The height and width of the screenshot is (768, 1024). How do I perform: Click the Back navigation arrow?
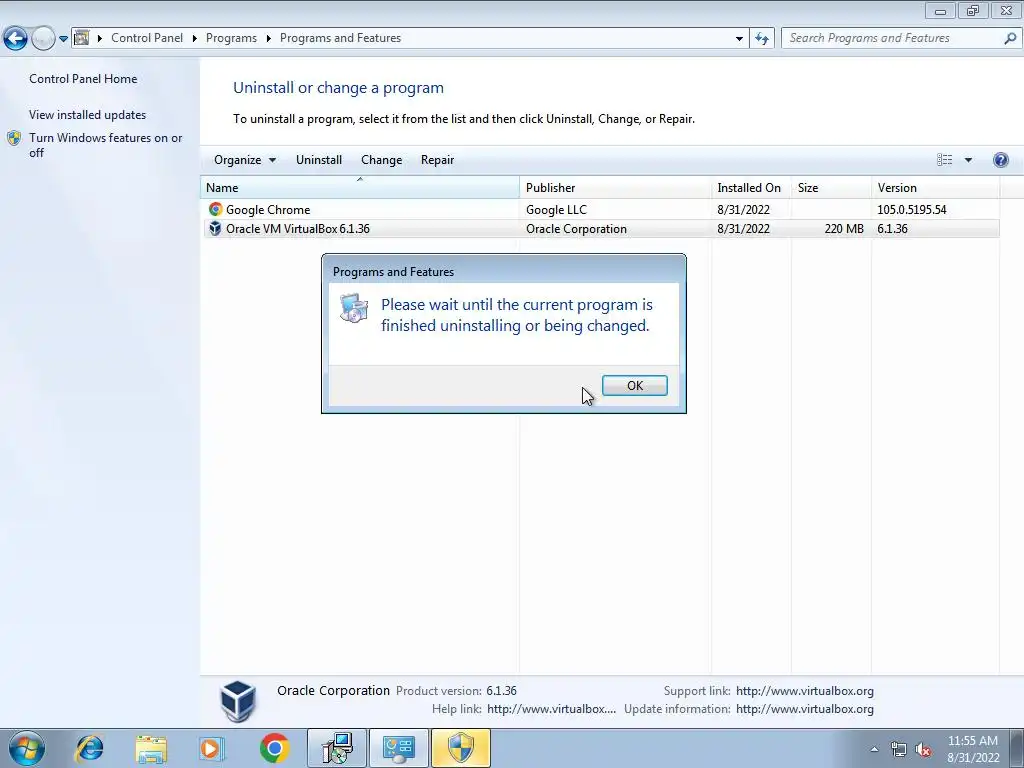pos(16,39)
